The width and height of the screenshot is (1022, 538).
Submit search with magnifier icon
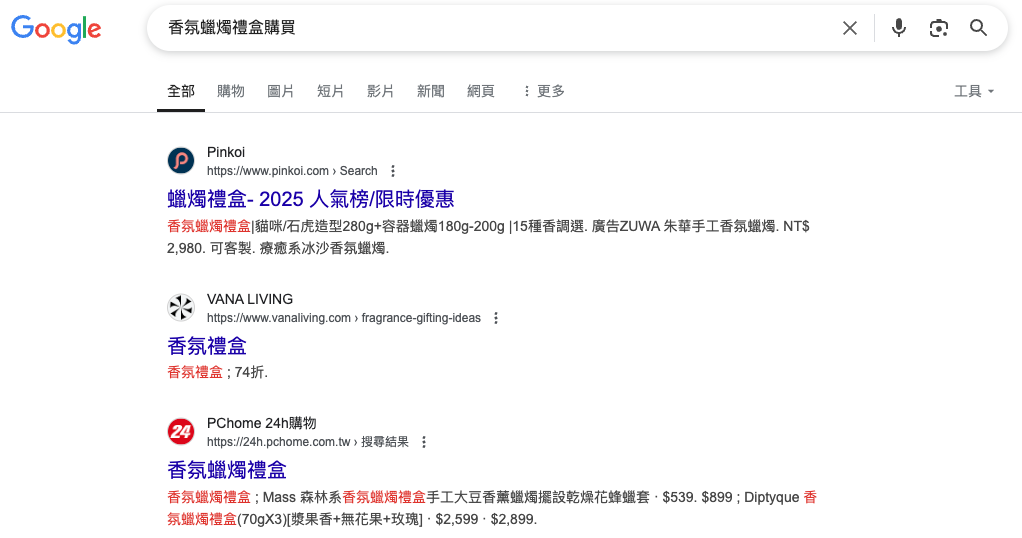(978, 28)
